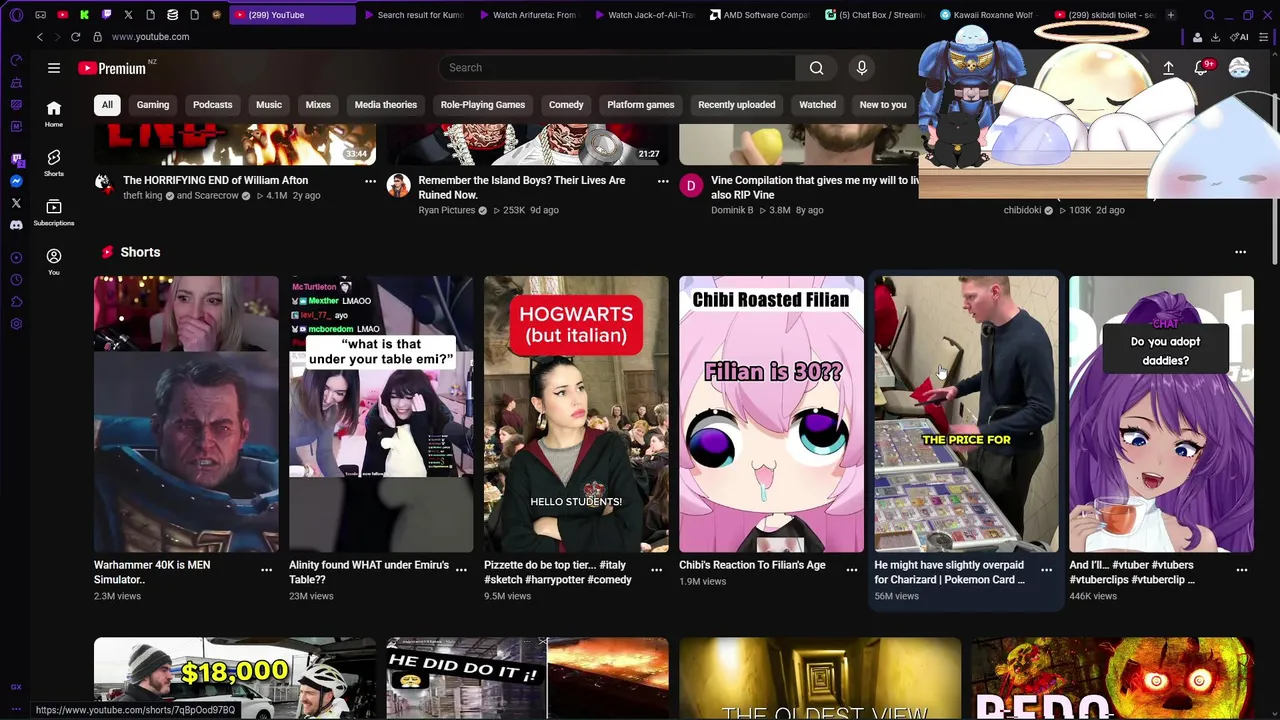Open options for Charizard Pokemon short
The image size is (1280, 720).
(x=1046, y=570)
